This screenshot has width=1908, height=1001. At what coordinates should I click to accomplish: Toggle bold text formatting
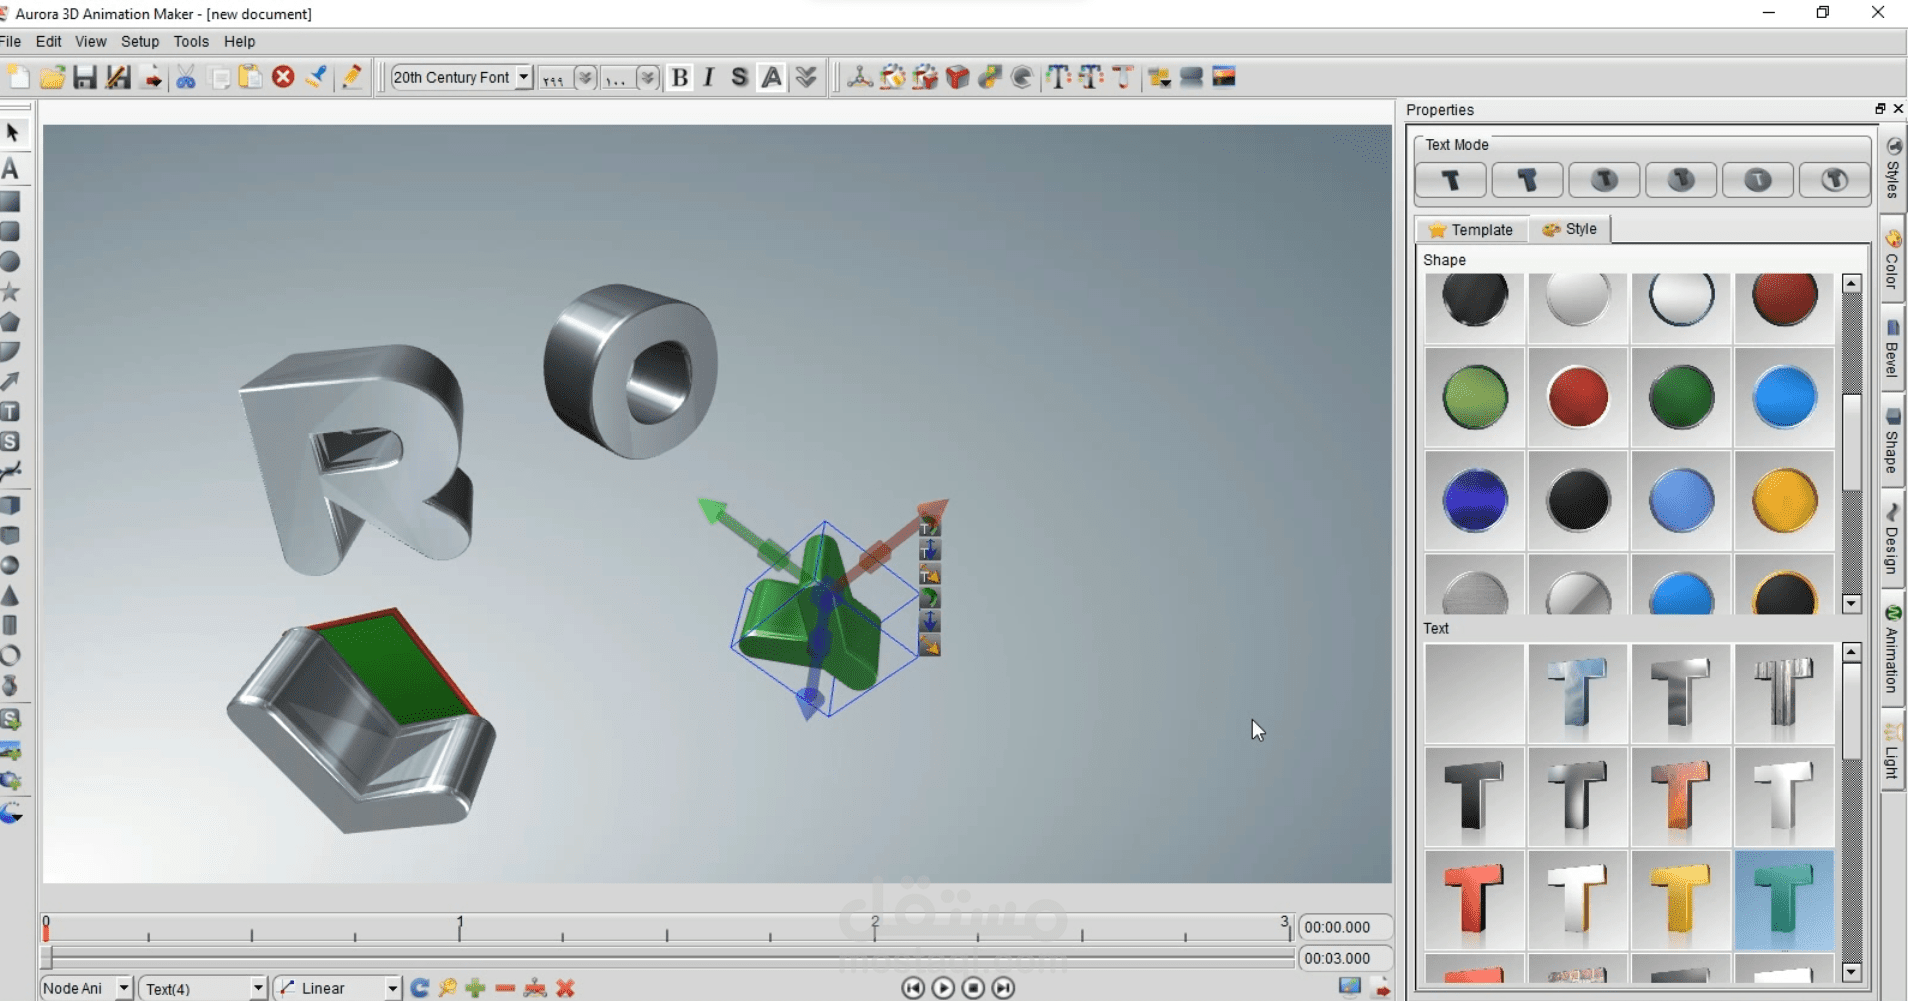(680, 78)
